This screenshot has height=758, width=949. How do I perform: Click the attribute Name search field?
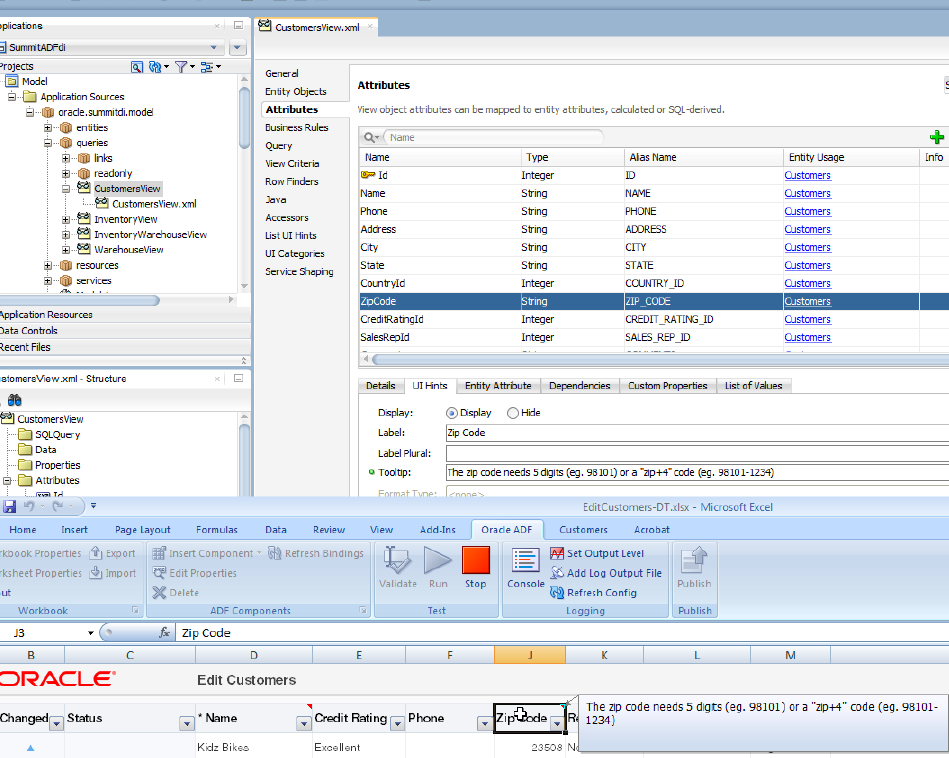[494, 137]
